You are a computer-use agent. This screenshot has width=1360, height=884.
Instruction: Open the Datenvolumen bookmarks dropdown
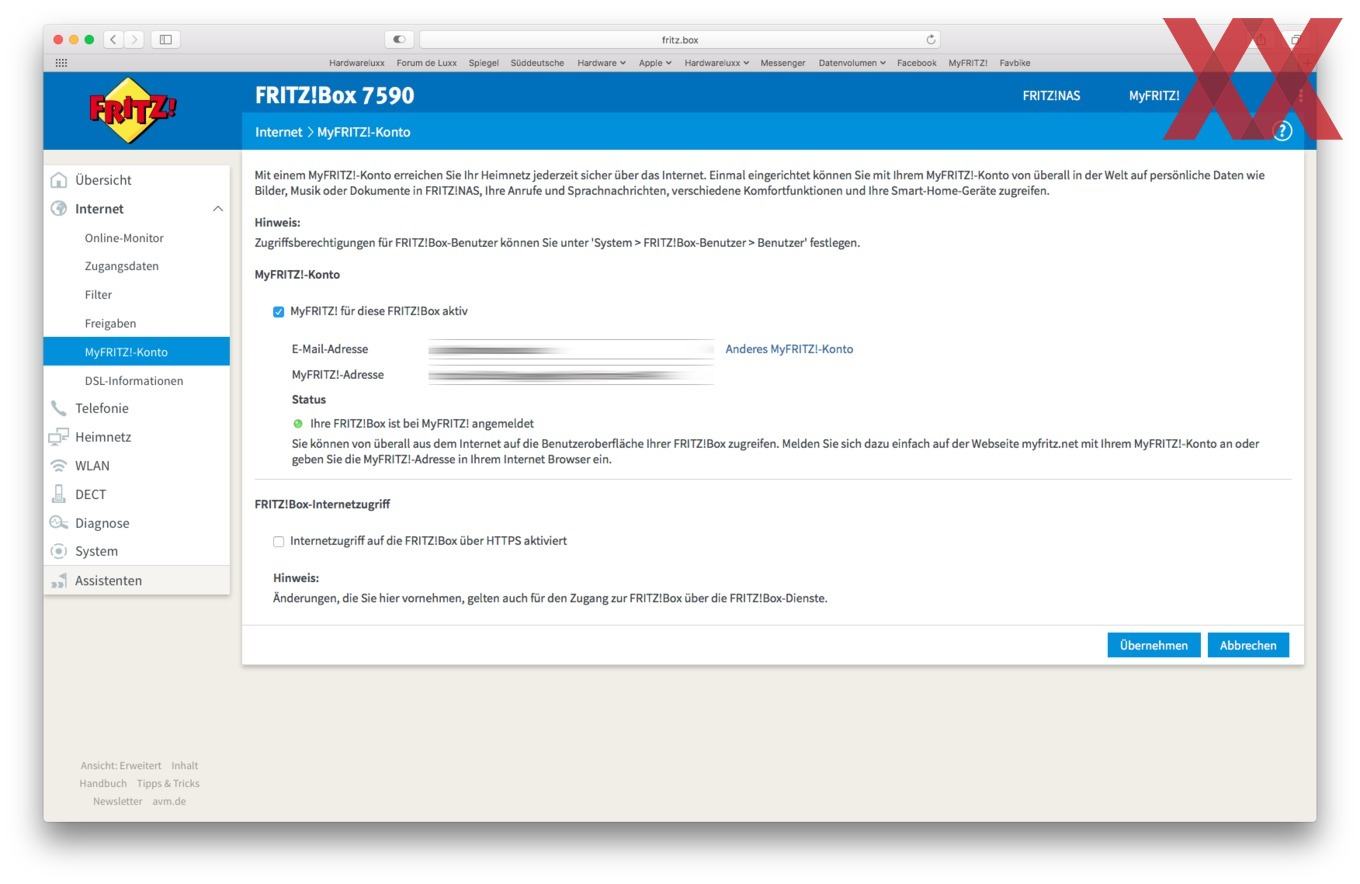[x=851, y=63]
